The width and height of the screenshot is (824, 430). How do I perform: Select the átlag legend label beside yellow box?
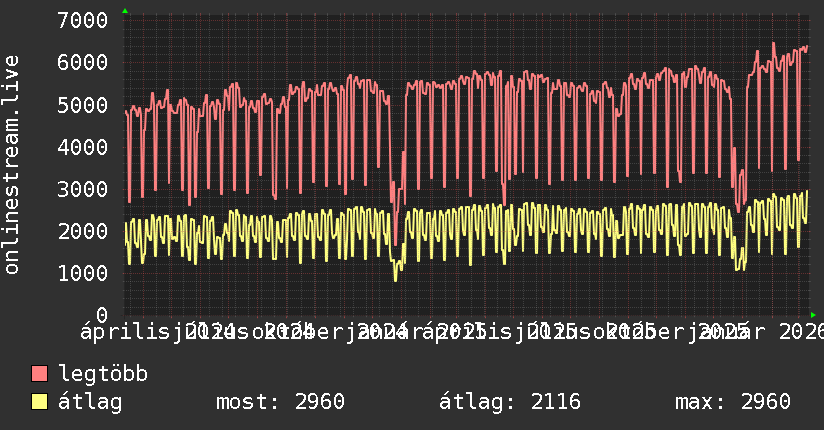90,402
